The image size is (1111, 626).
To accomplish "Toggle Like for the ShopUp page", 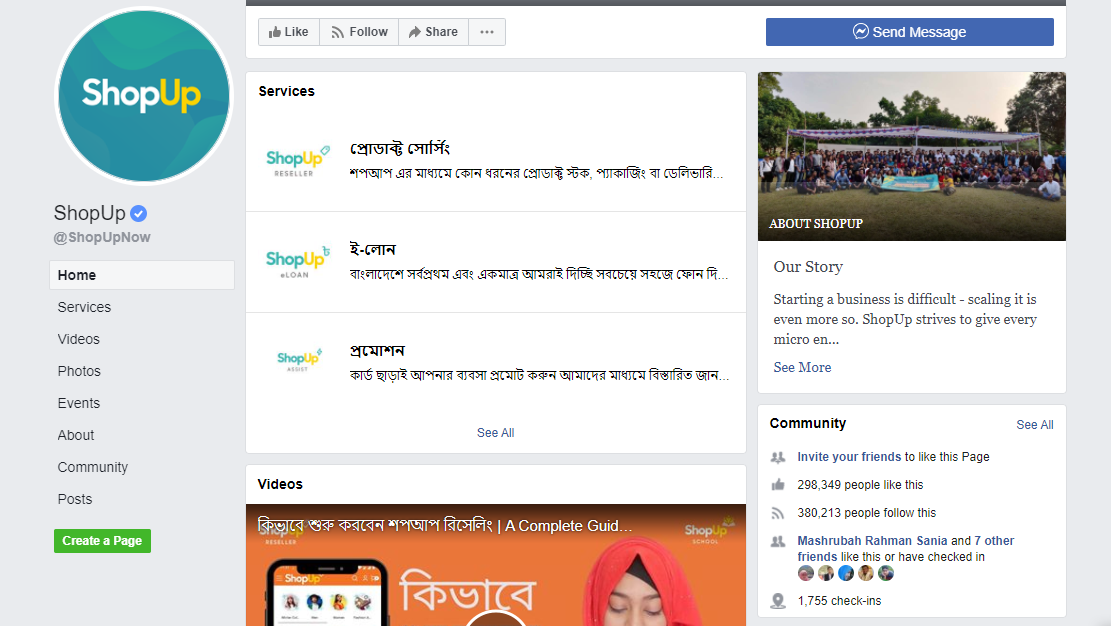I will point(288,31).
